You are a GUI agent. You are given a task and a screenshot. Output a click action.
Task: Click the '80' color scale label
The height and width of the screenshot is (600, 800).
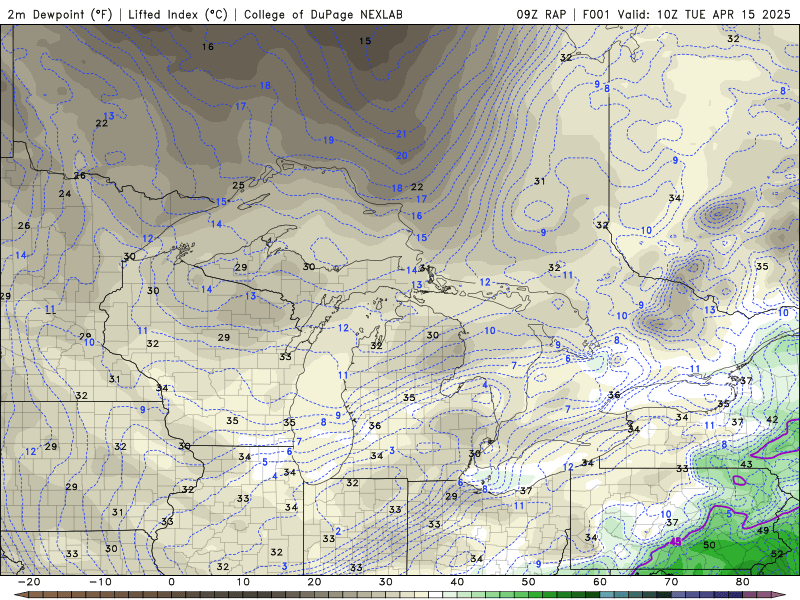[x=743, y=582]
